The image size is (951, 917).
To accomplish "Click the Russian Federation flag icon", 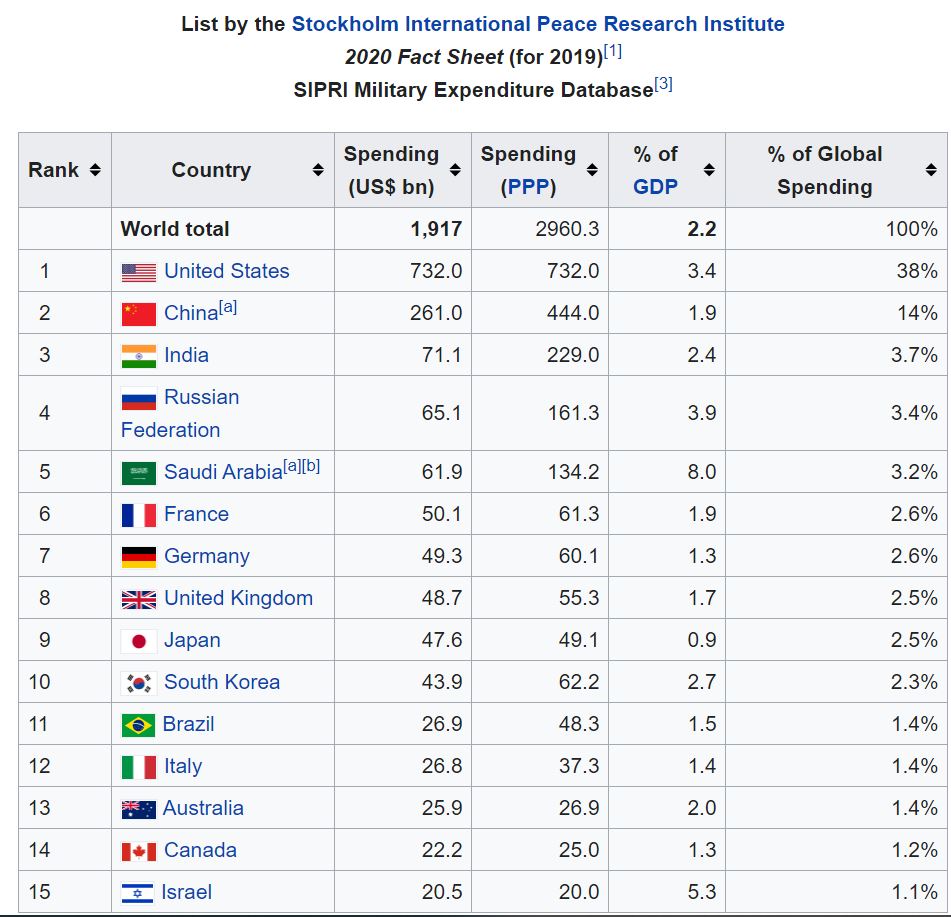I will 138,399.
